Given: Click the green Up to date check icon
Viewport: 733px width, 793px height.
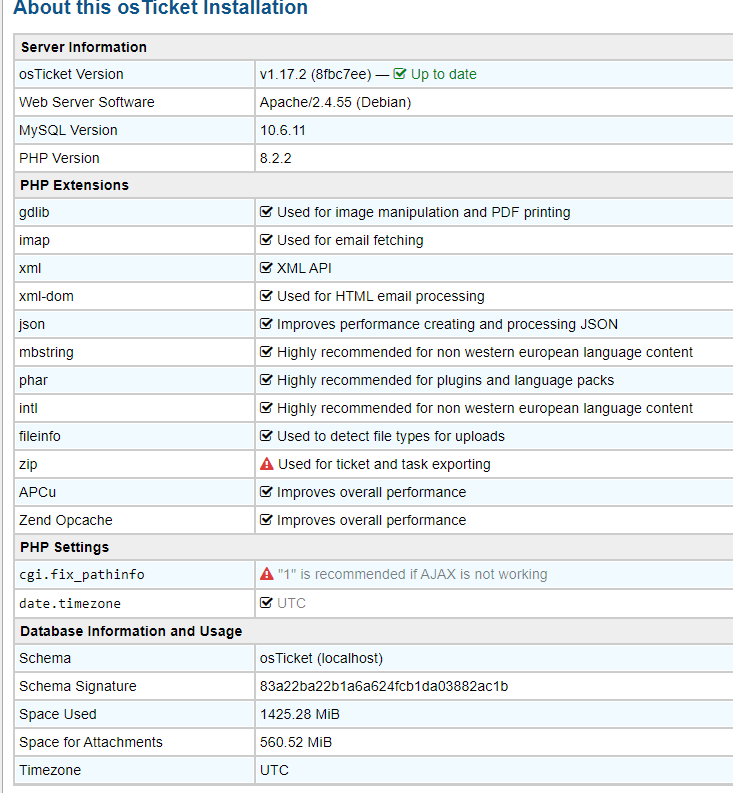Looking at the screenshot, I should 399,74.
